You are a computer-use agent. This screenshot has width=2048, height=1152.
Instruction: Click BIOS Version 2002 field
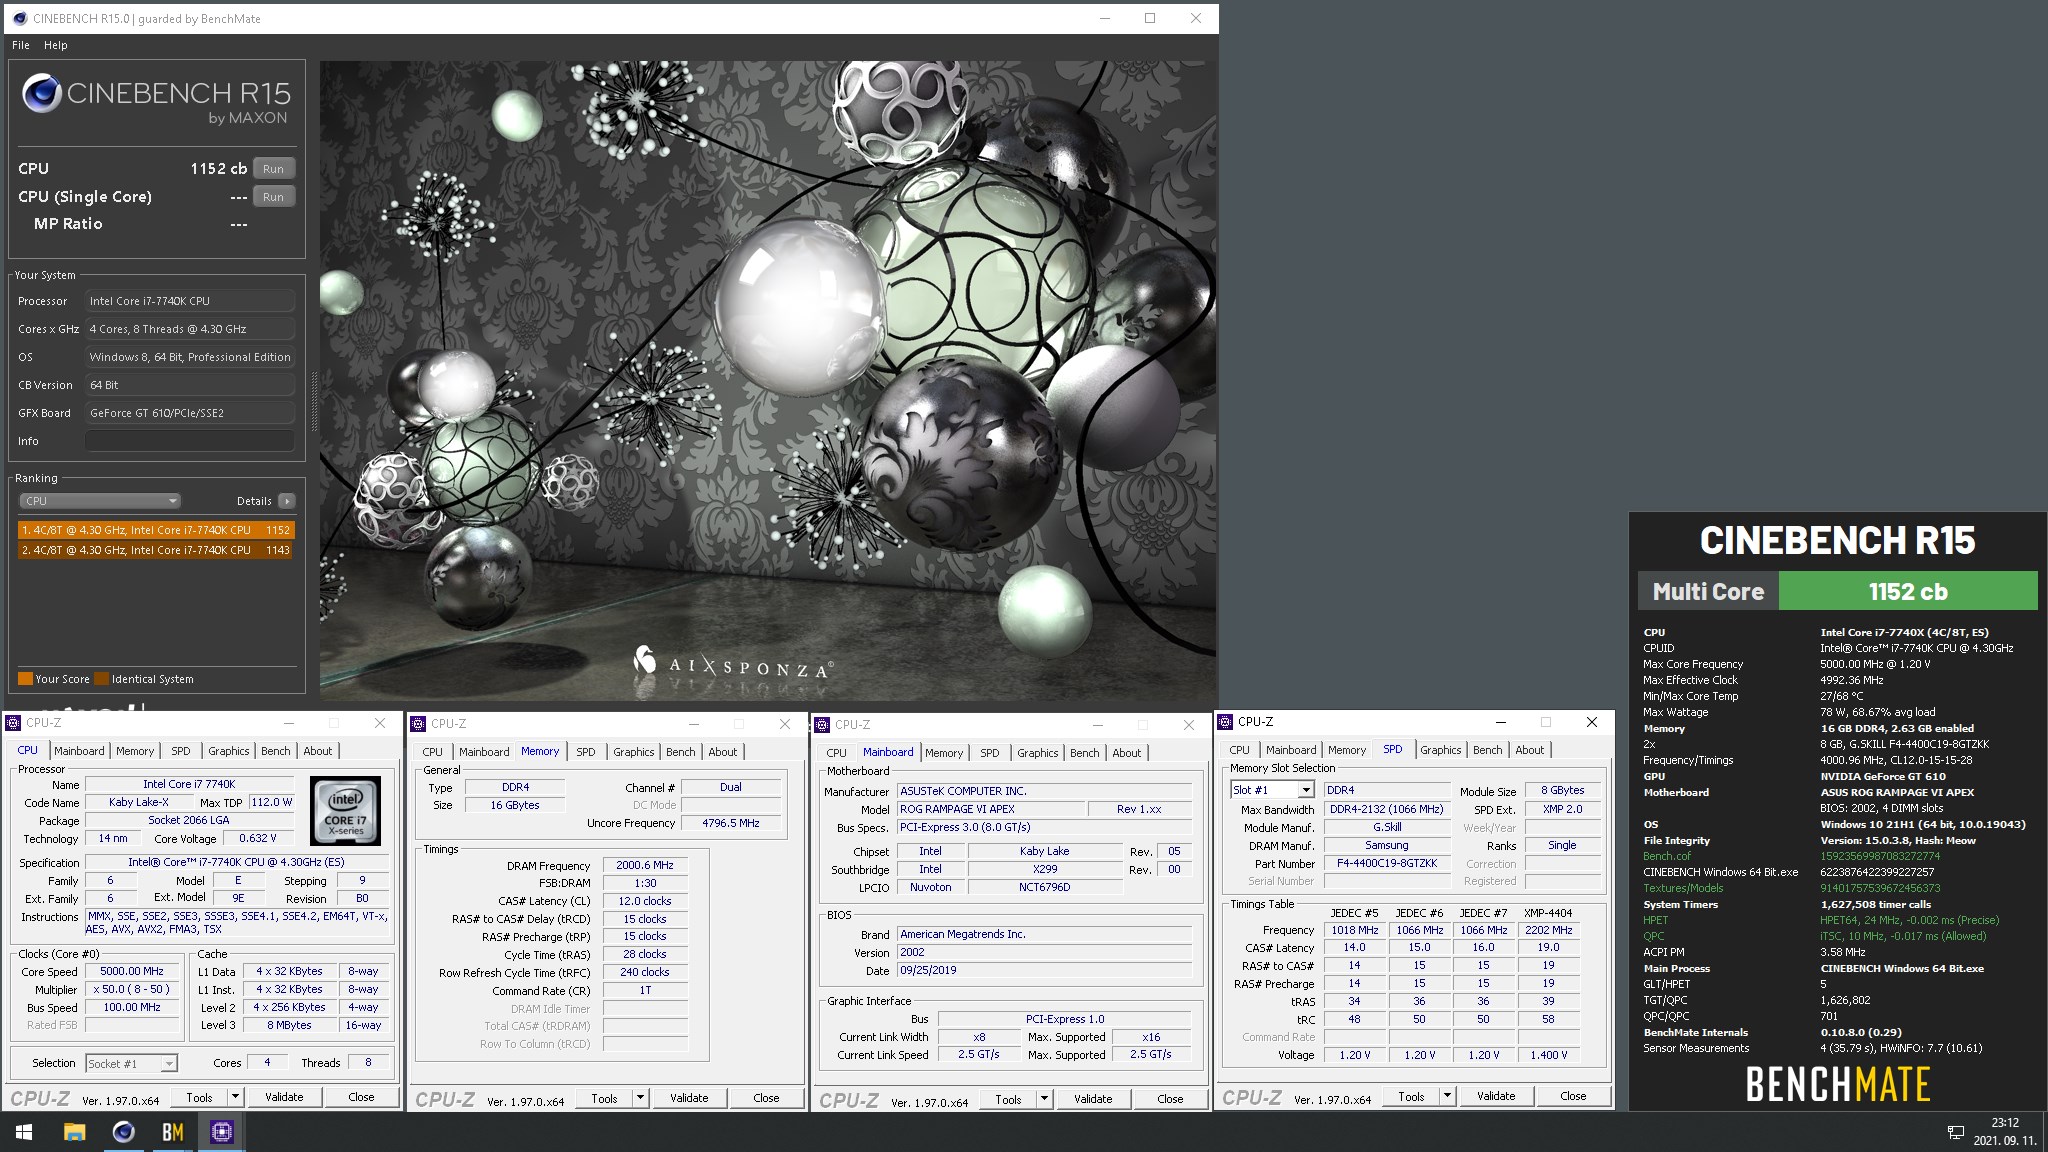(1044, 952)
